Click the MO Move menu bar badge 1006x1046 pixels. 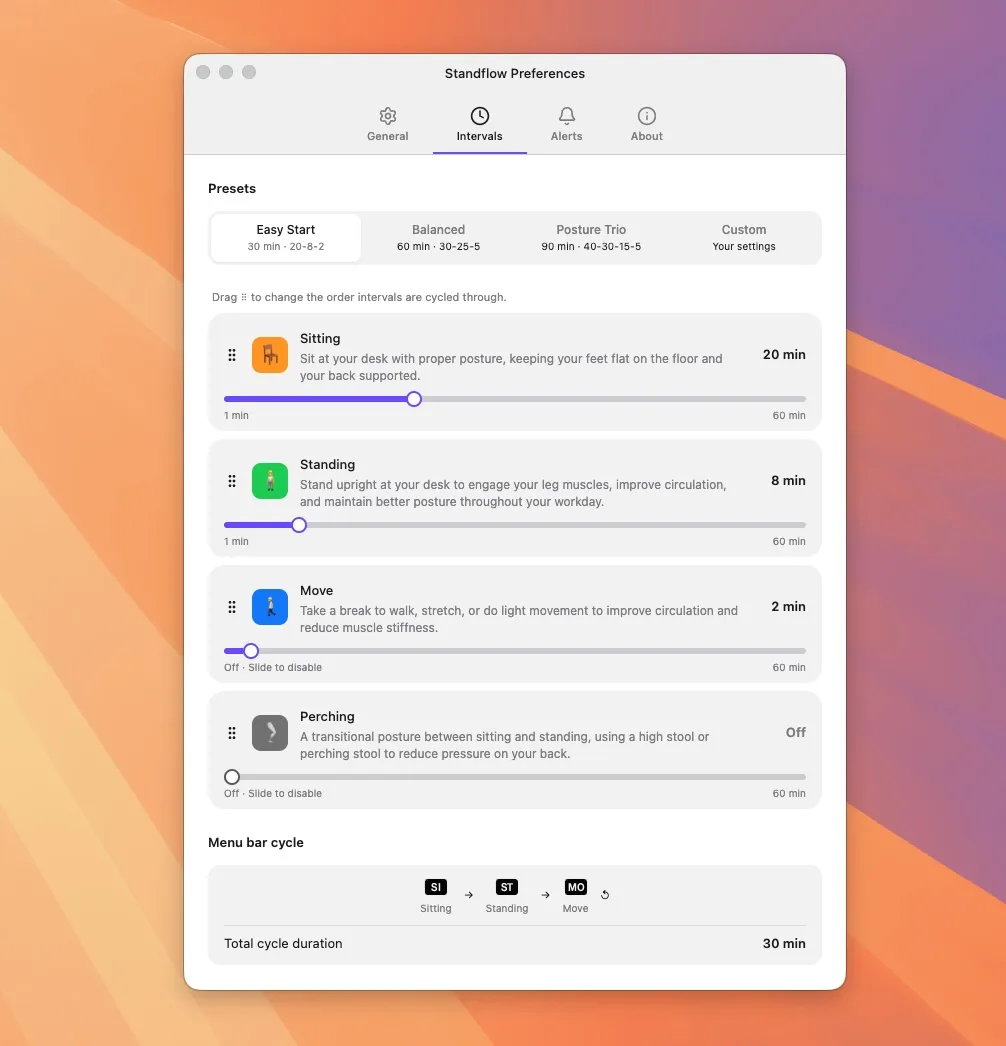pos(576,887)
